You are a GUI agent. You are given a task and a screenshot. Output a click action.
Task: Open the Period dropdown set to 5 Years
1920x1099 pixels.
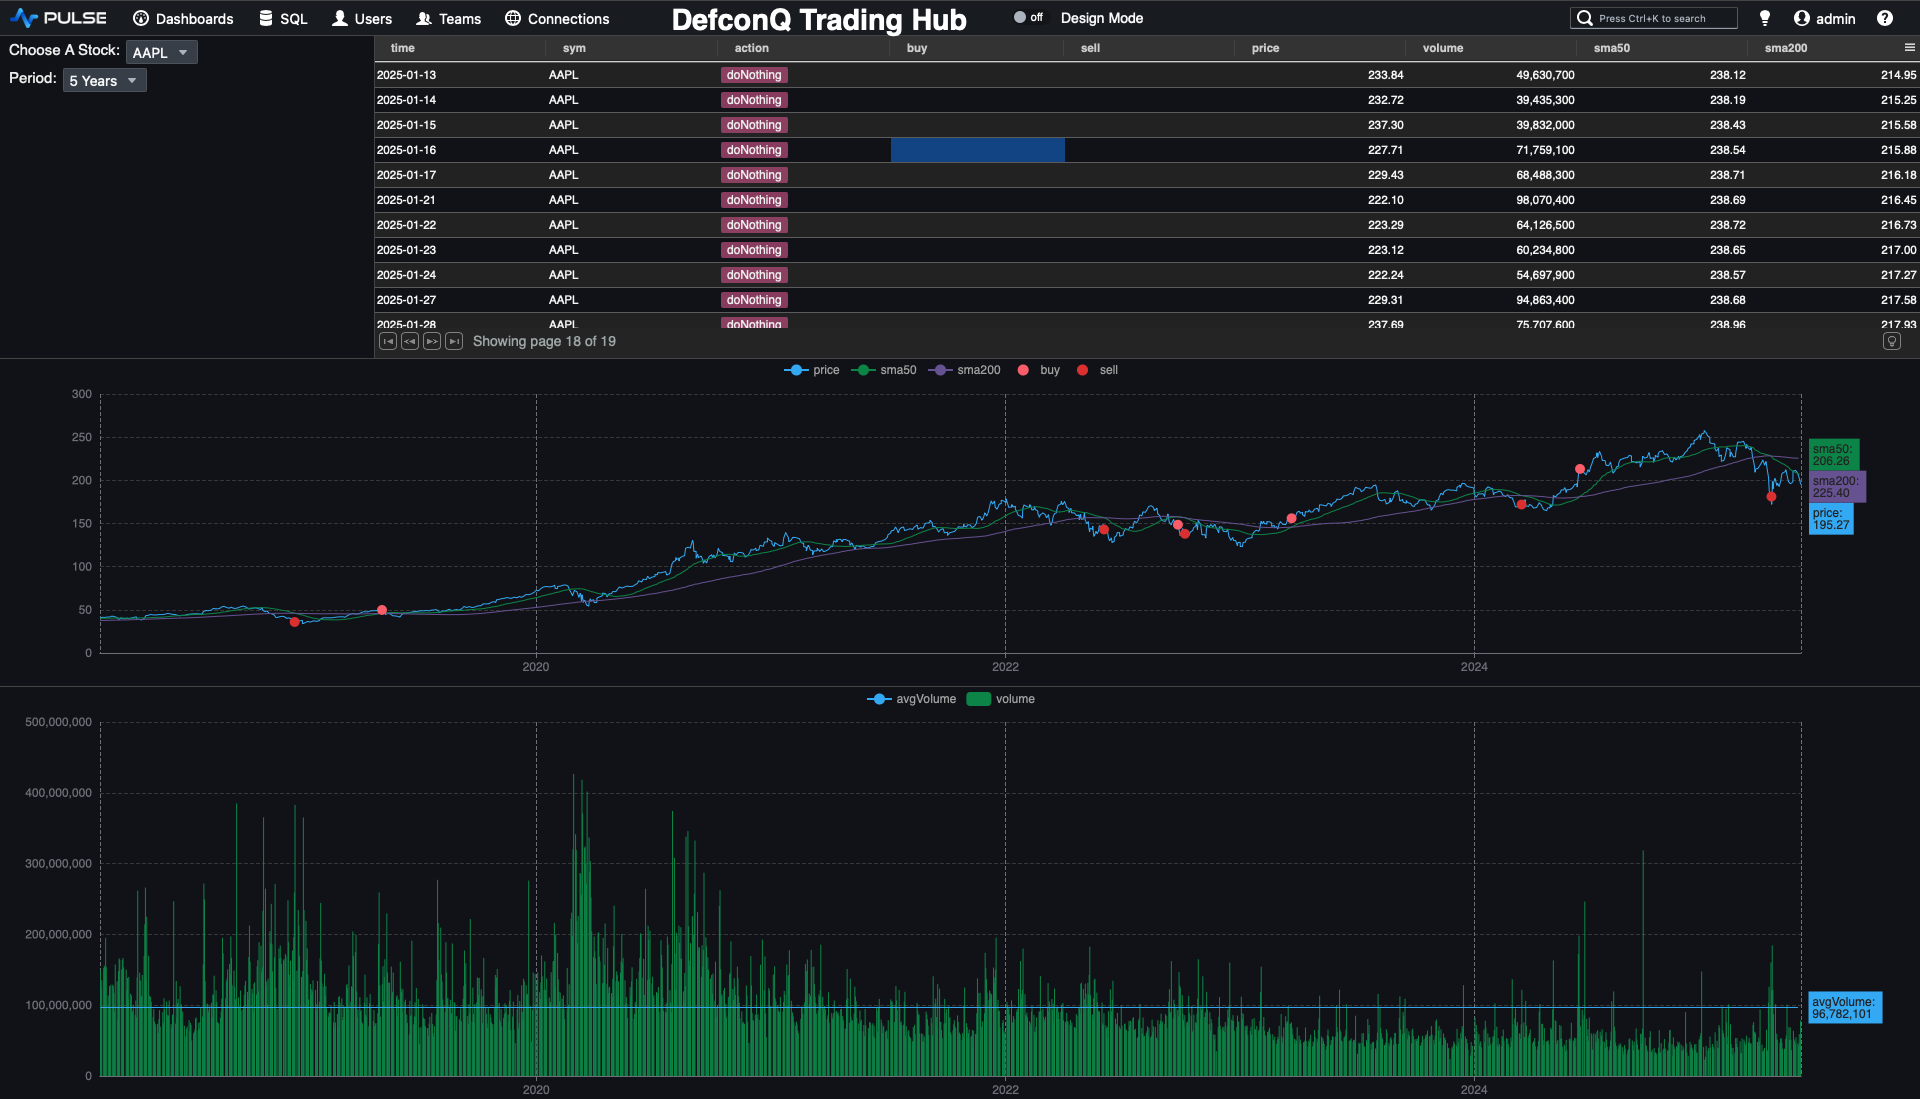(104, 80)
